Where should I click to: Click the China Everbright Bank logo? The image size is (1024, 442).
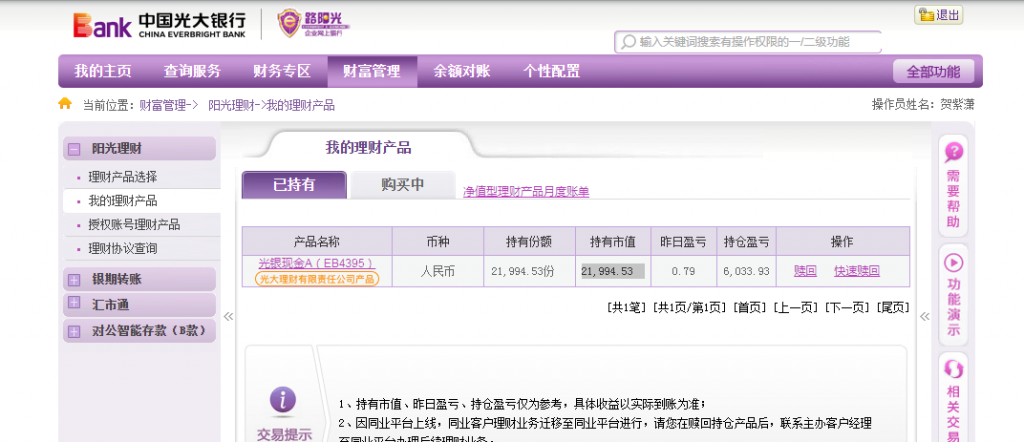[x=160, y=24]
